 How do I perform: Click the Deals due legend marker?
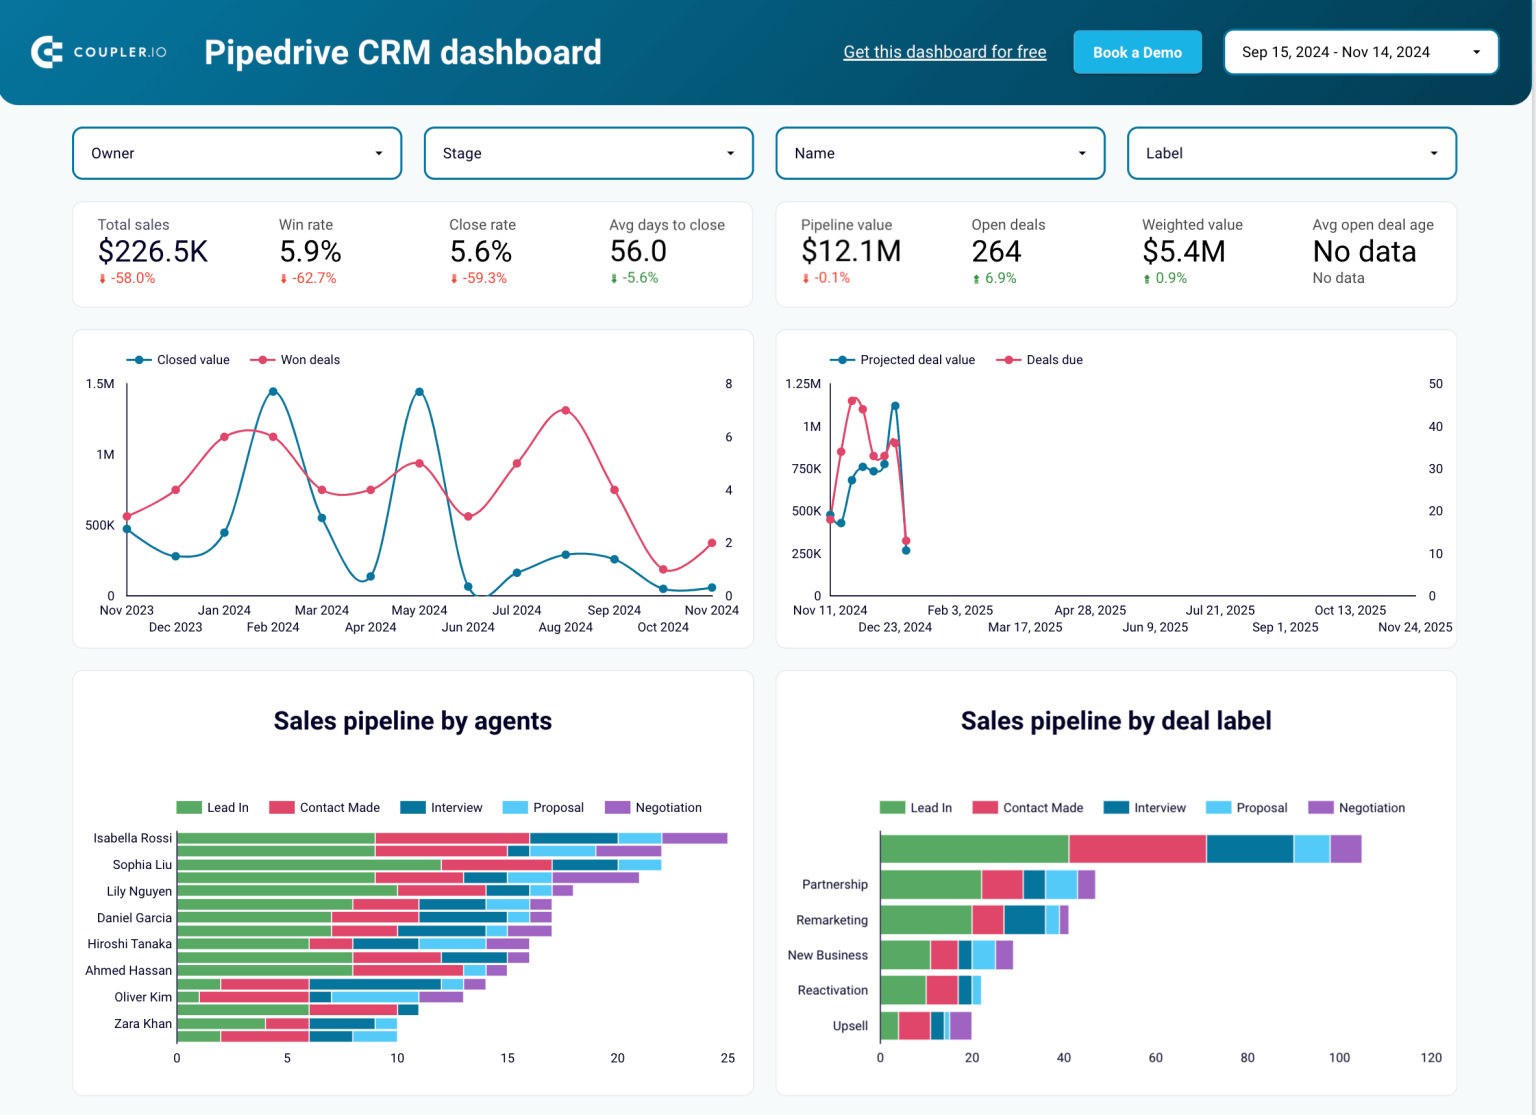(x=1006, y=359)
